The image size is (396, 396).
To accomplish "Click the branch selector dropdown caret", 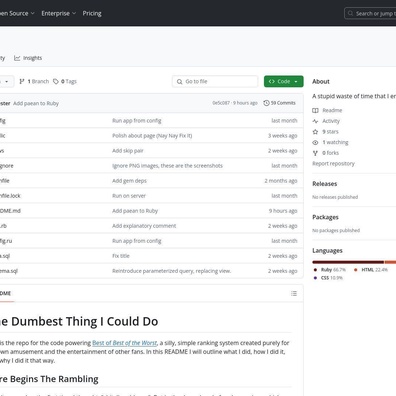I will [6, 82].
